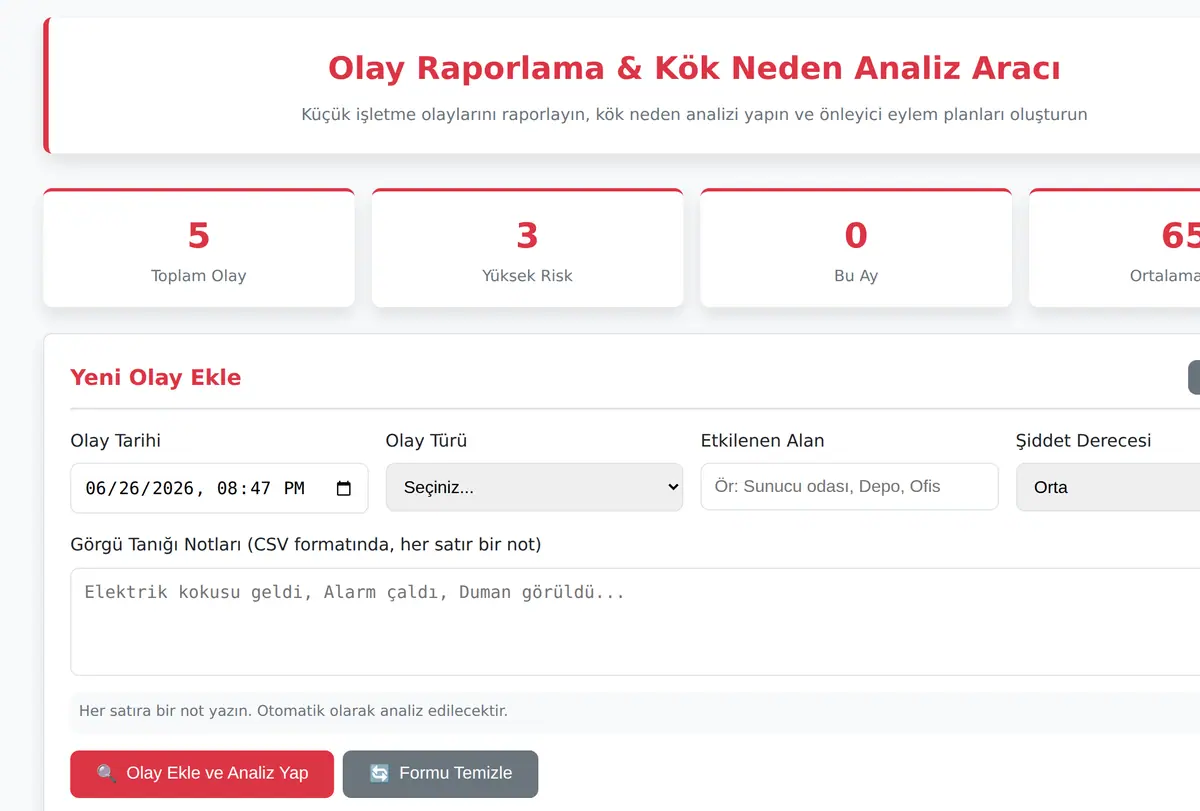Viewport: 1200px width, 811px height.
Task: Click the Formu Temizle button
Action: tap(440, 774)
